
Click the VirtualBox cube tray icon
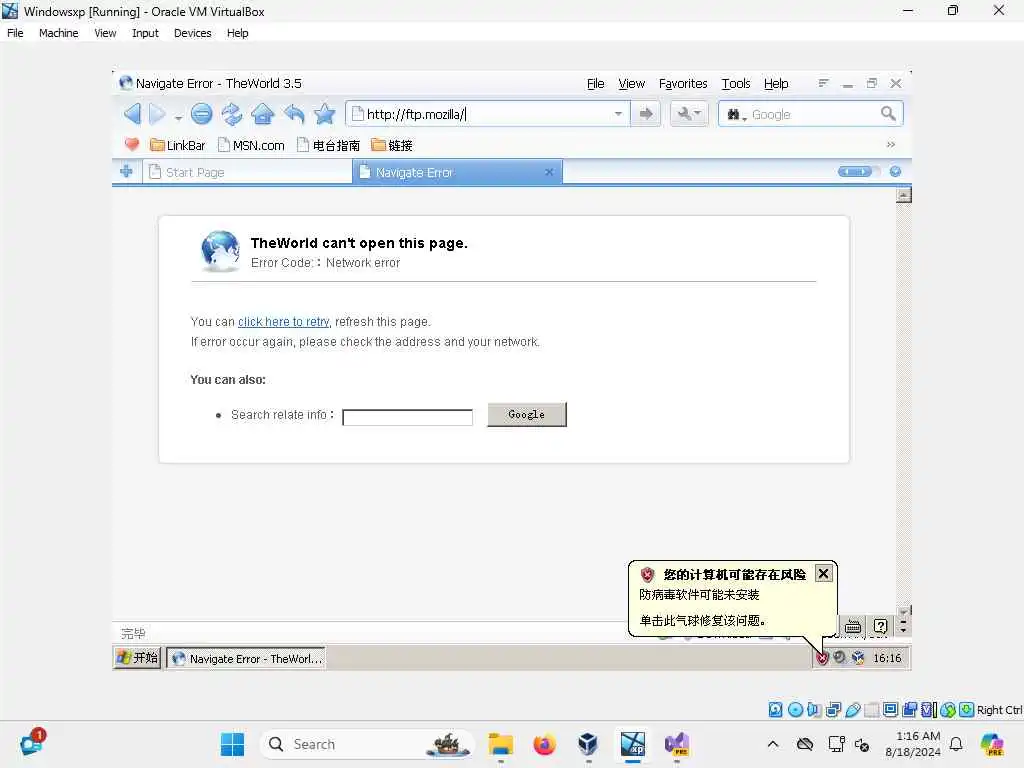pyautogui.click(x=858, y=658)
